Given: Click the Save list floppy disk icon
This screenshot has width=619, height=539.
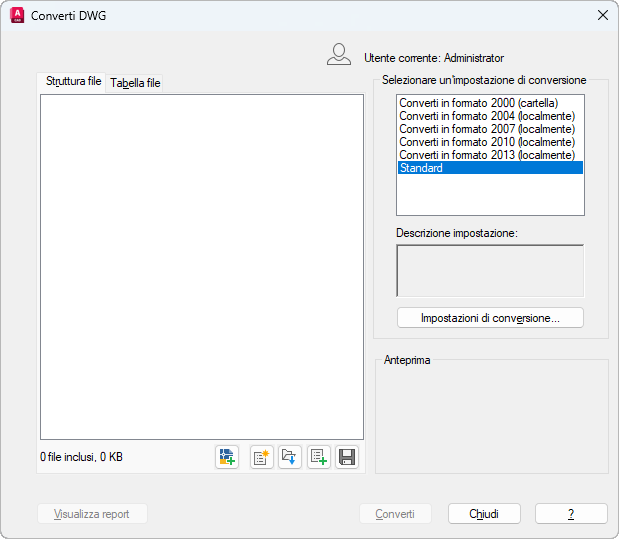Looking at the screenshot, I should click(347, 457).
